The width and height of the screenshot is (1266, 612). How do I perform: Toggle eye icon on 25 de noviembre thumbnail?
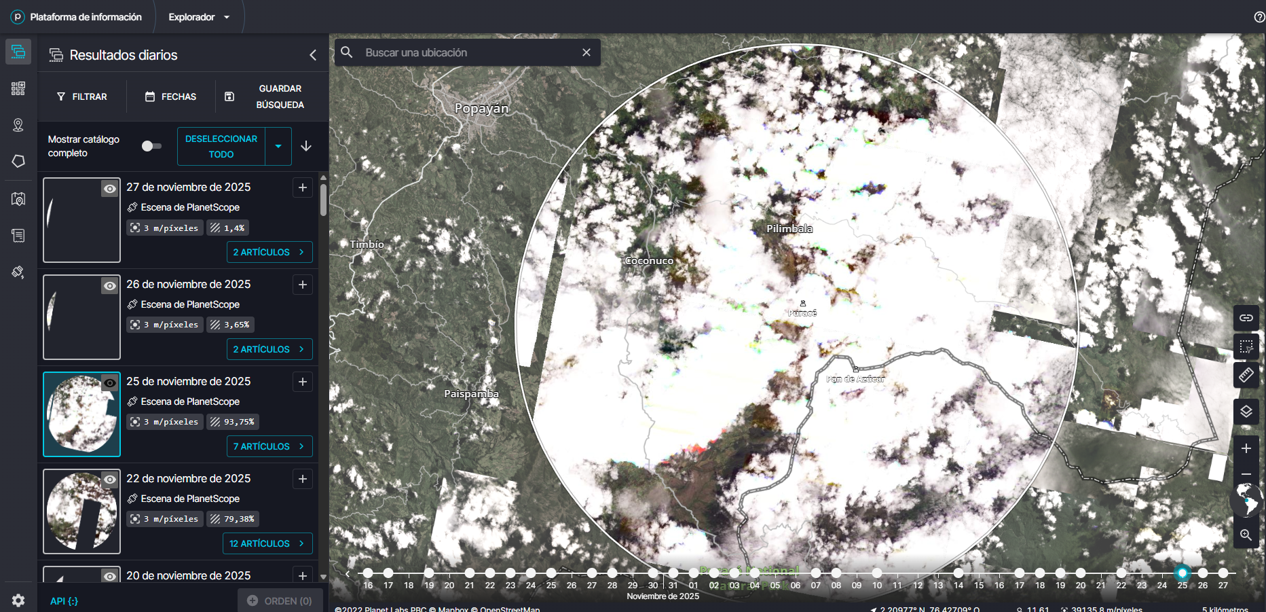[109, 383]
